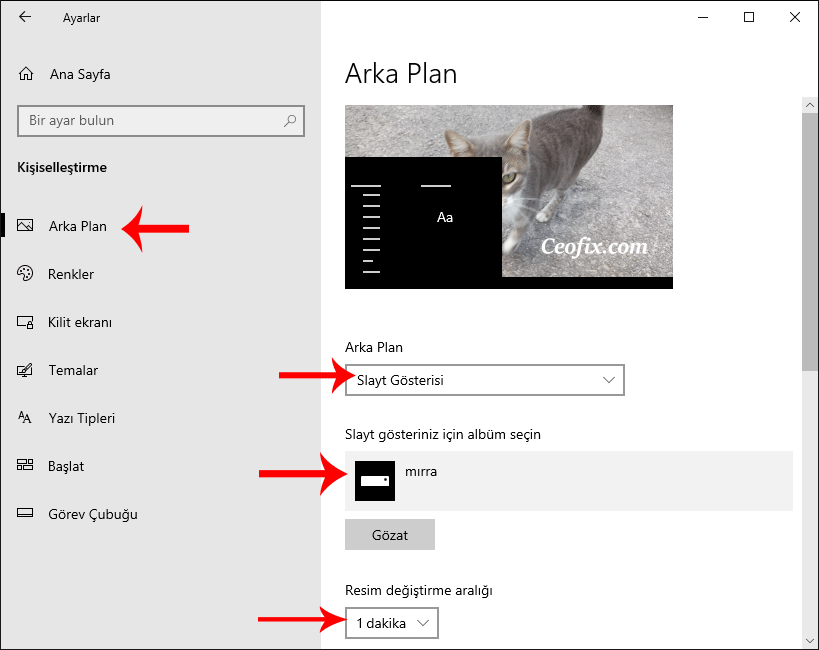Click the vertical scrollbar thumb
819x650 pixels.
click(810, 242)
